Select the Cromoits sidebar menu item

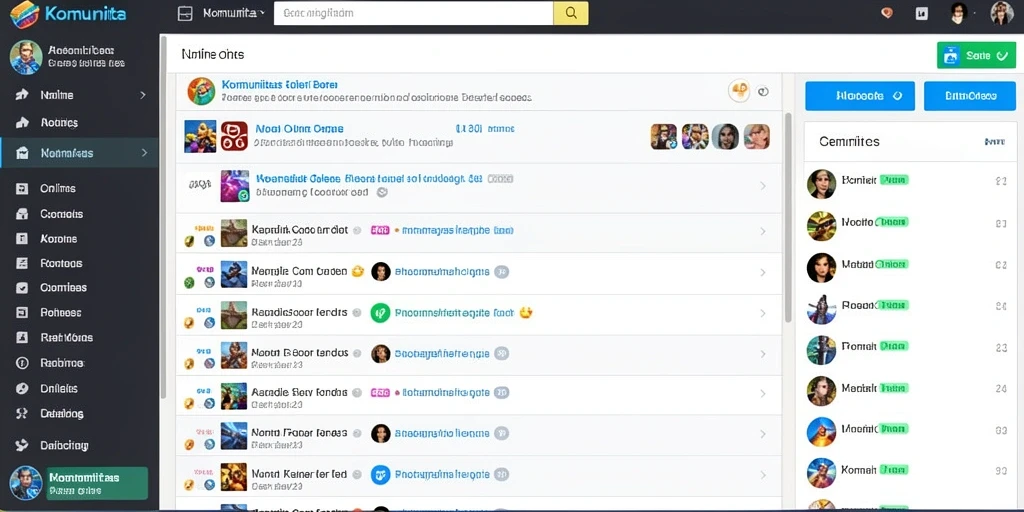pyautogui.click(x=79, y=214)
